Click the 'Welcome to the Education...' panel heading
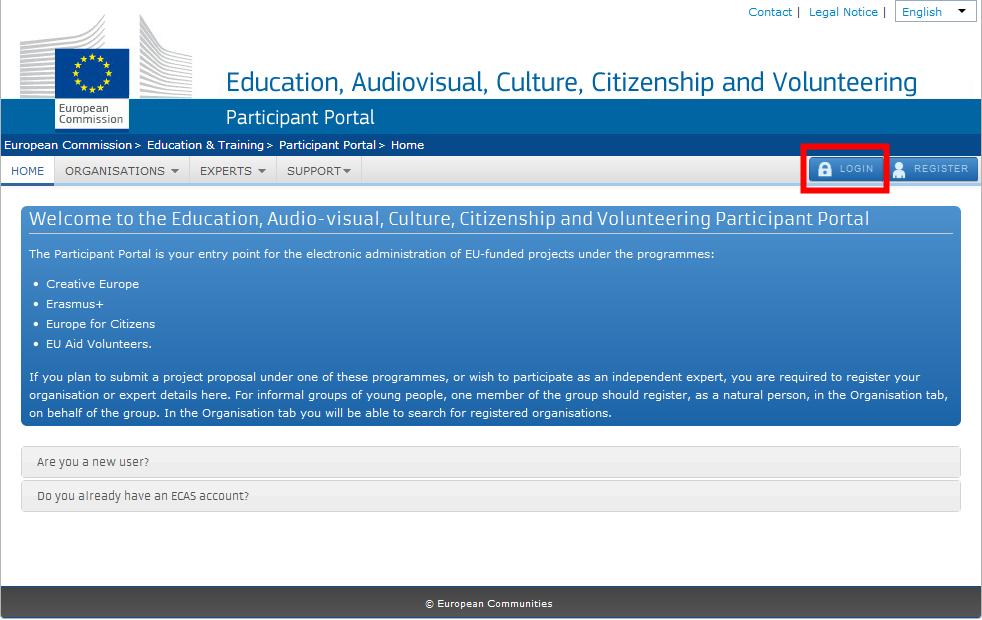This screenshot has width=982, height=620. pos(449,219)
